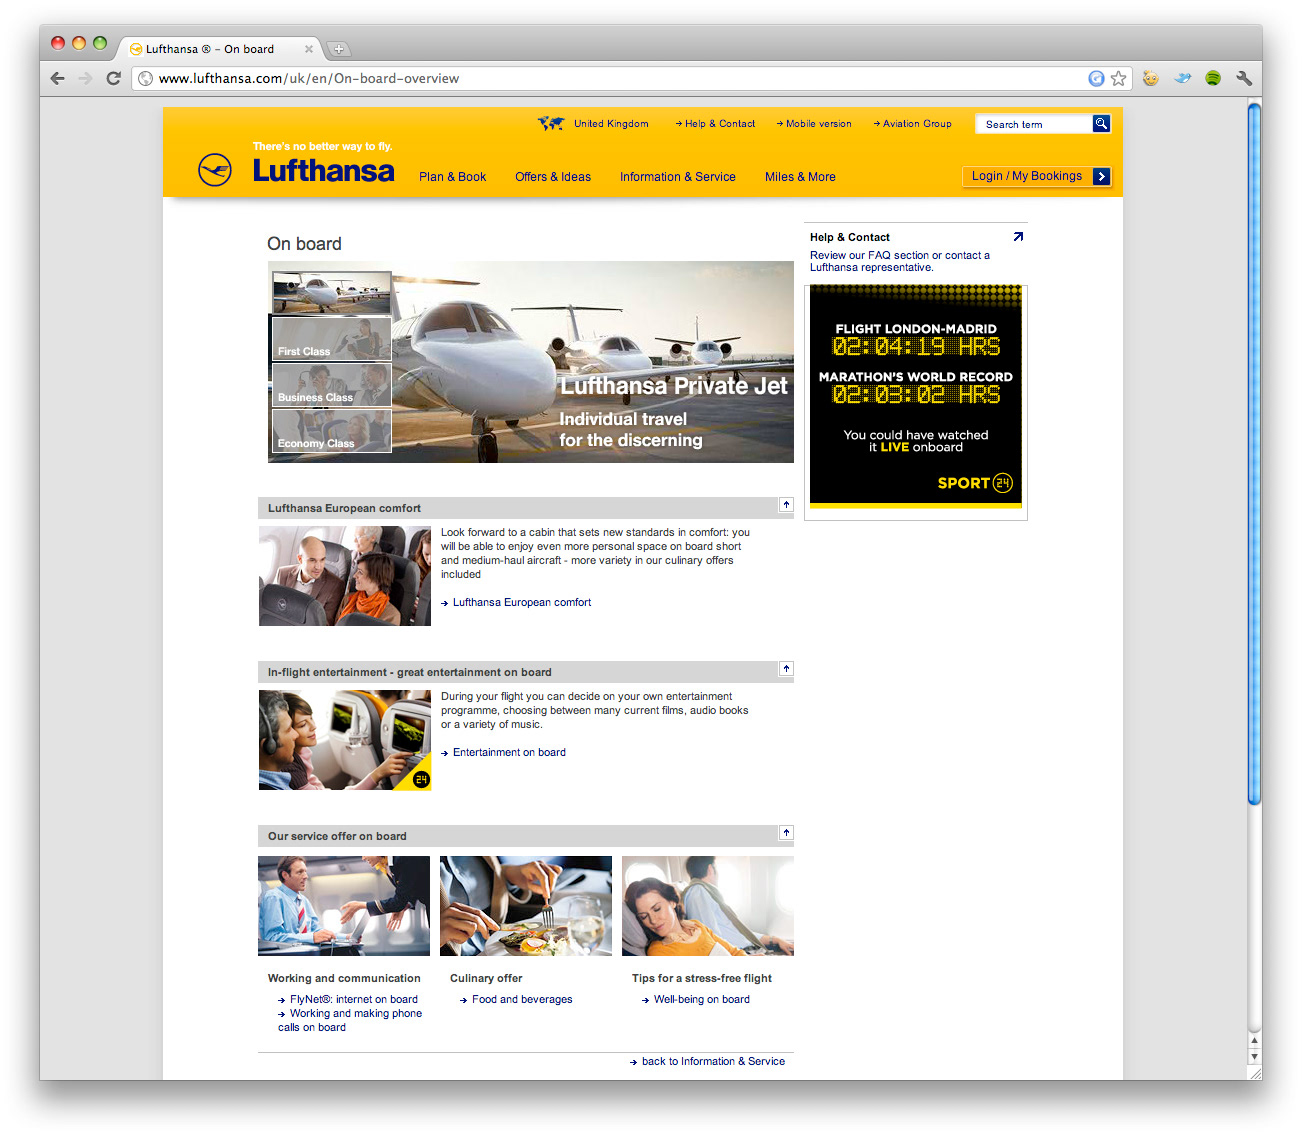Viewport: 1302px width, 1135px height.
Task: Open the Lufthansa European comfort link
Action: [522, 603]
